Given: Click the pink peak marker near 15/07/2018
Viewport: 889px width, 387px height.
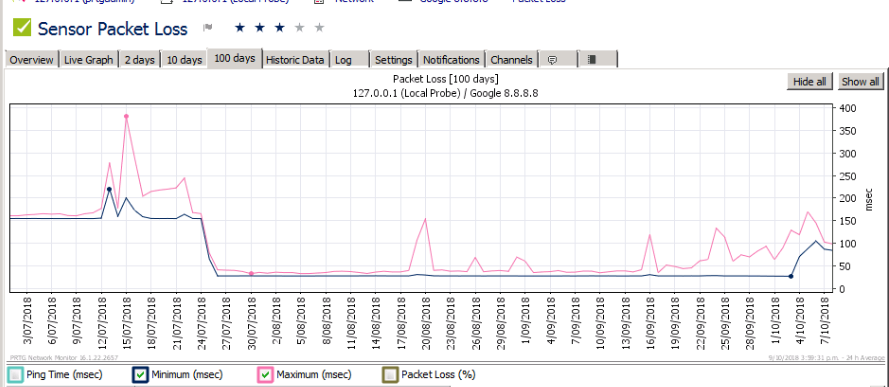Looking at the screenshot, I should 126,116.
